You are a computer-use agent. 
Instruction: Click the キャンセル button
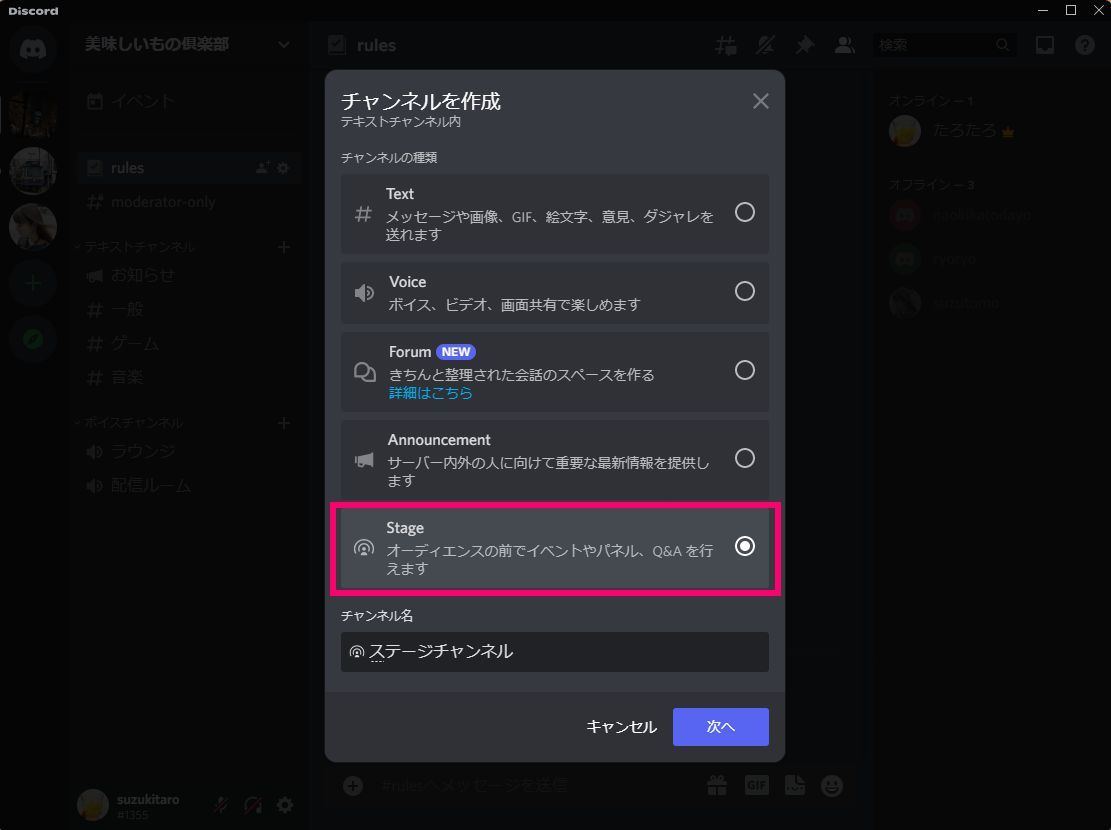pos(621,727)
